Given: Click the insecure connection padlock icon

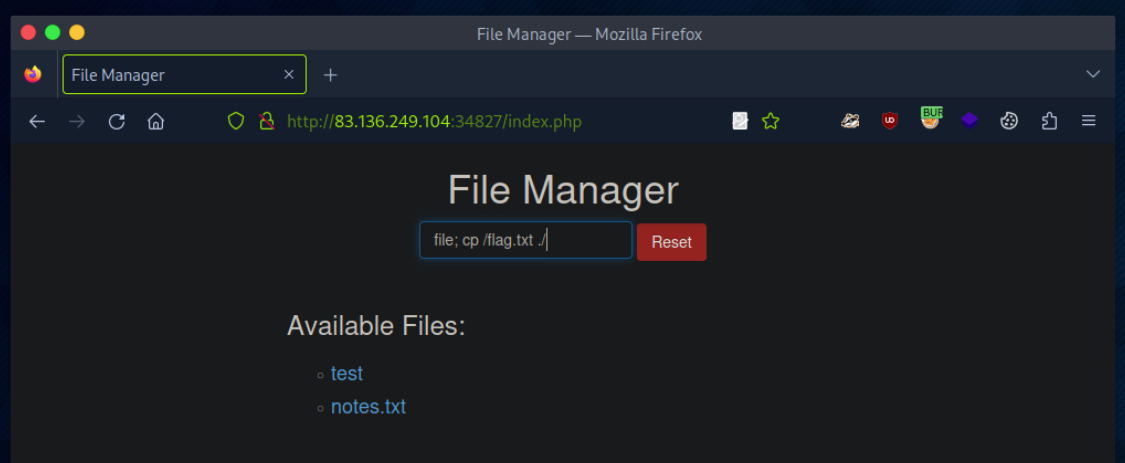Looking at the screenshot, I should (266, 122).
